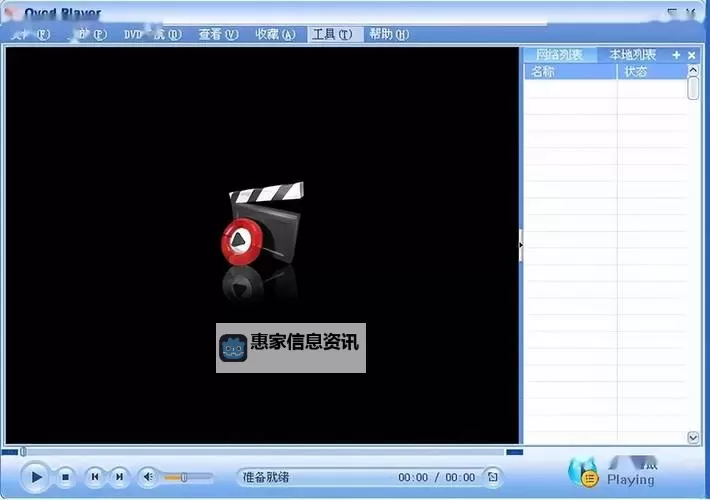Click the yellow playlist icon

pyautogui.click(x=590, y=478)
